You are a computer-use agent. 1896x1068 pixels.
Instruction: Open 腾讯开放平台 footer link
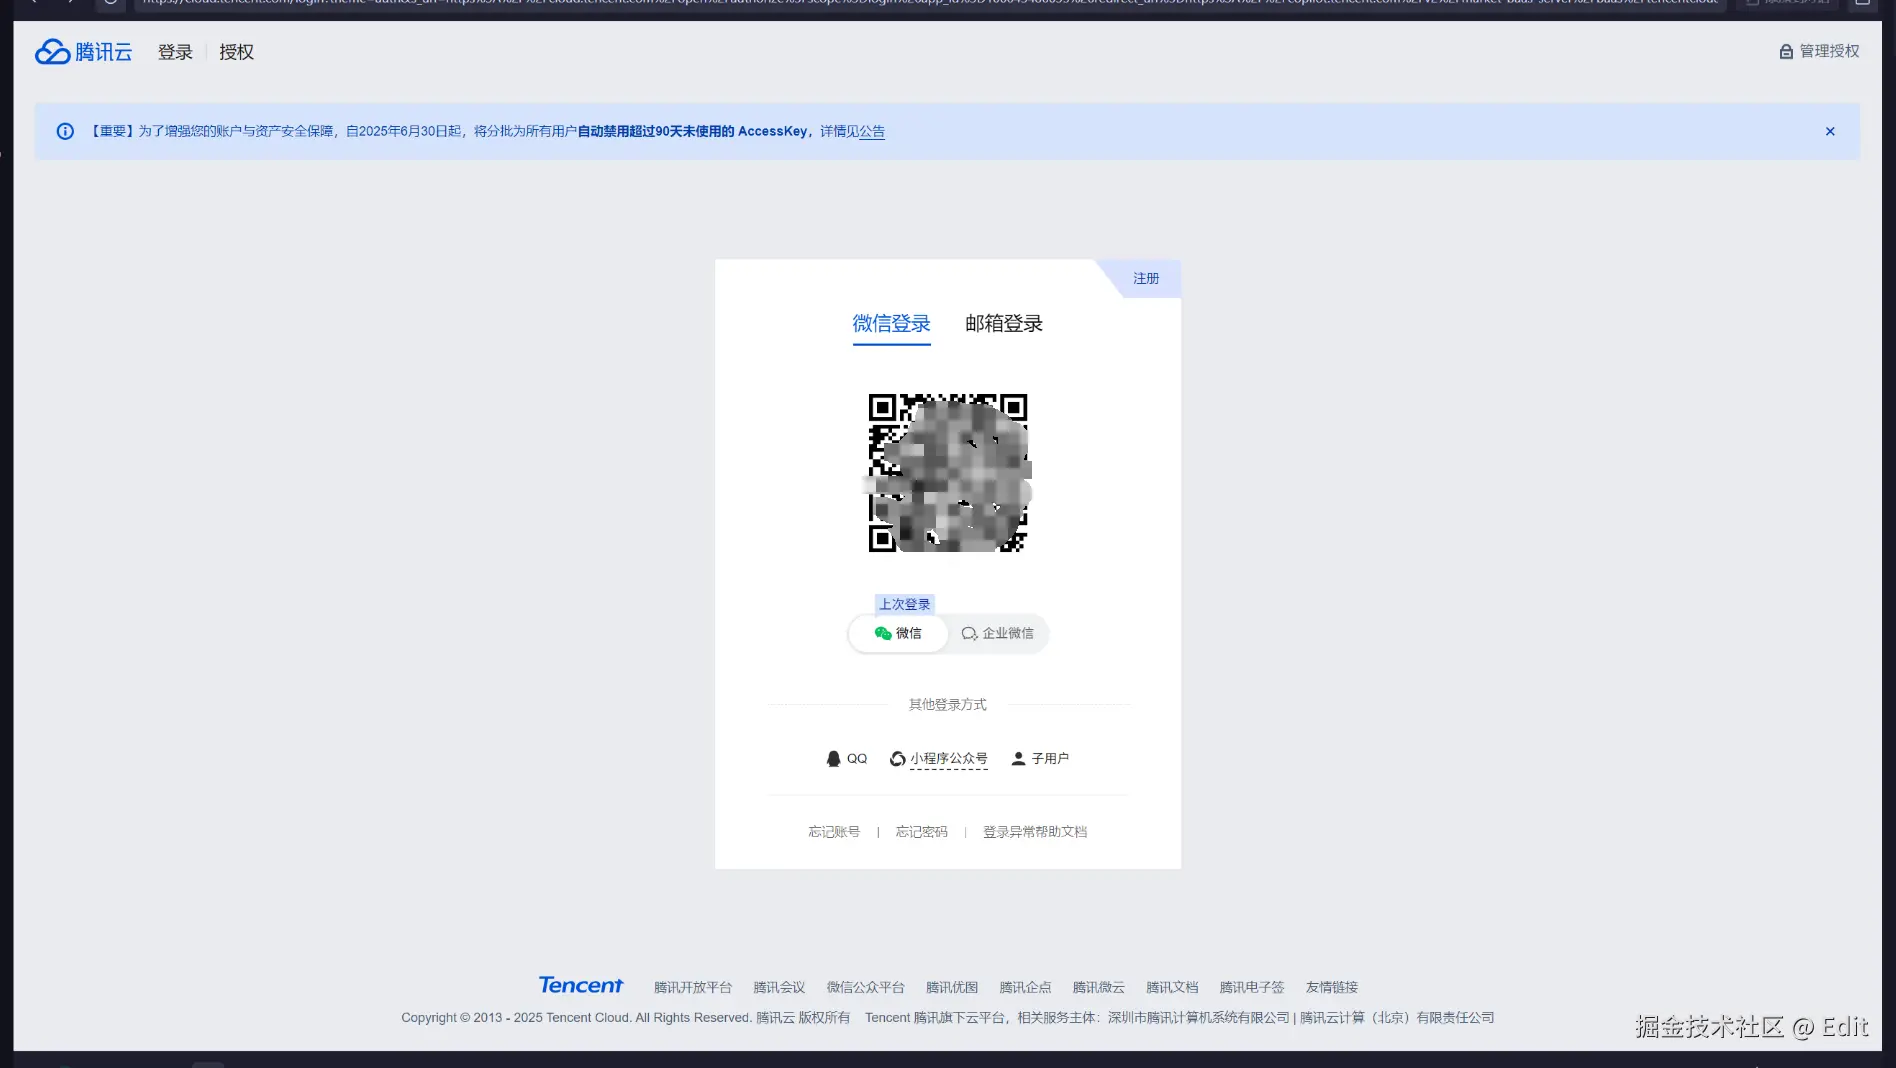pyautogui.click(x=693, y=987)
